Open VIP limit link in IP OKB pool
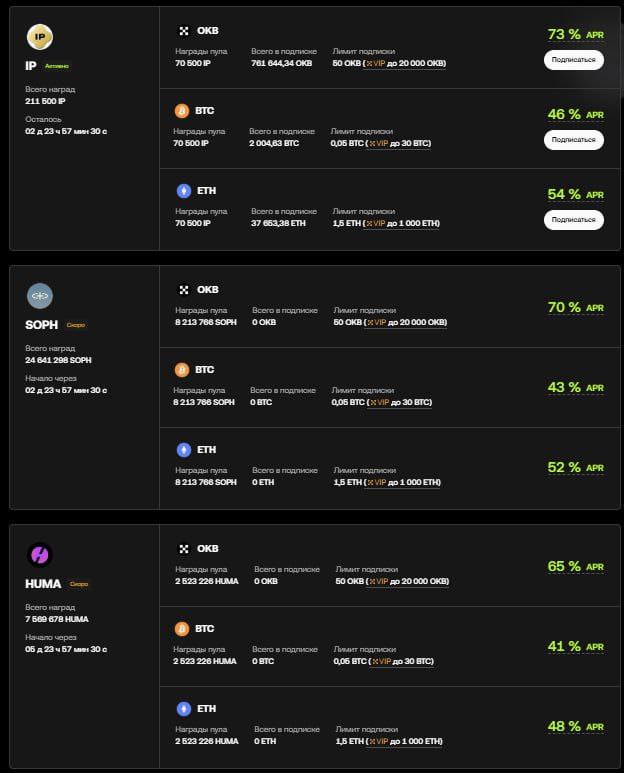 point(379,64)
